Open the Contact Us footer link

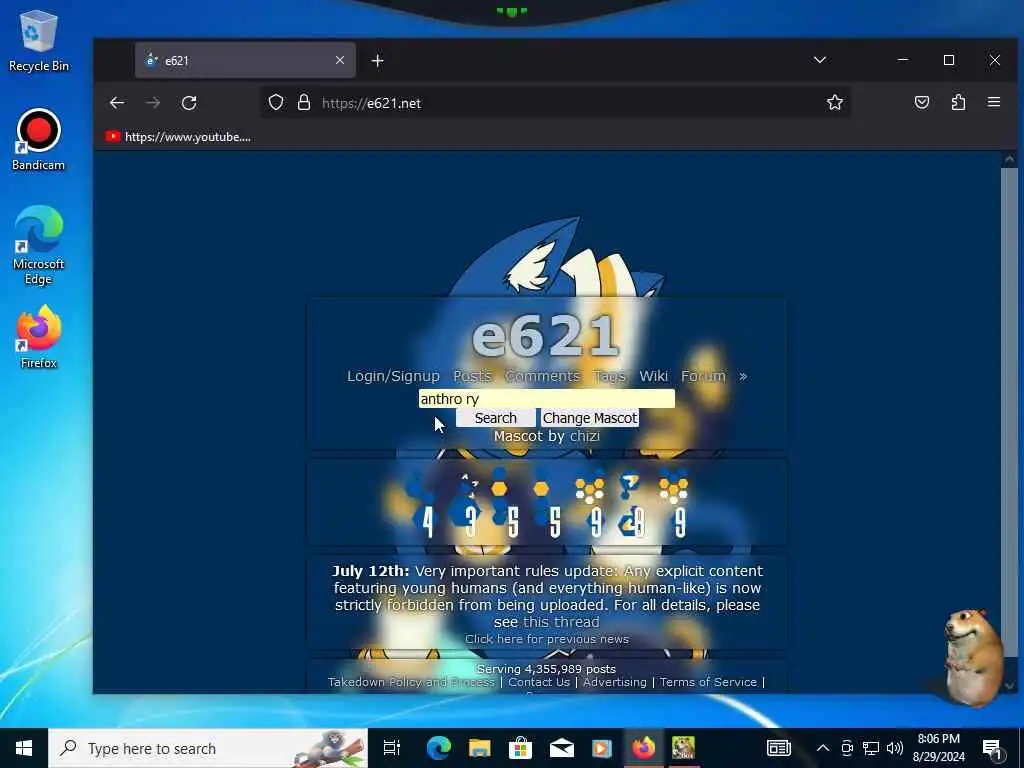(x=539, y=682)
